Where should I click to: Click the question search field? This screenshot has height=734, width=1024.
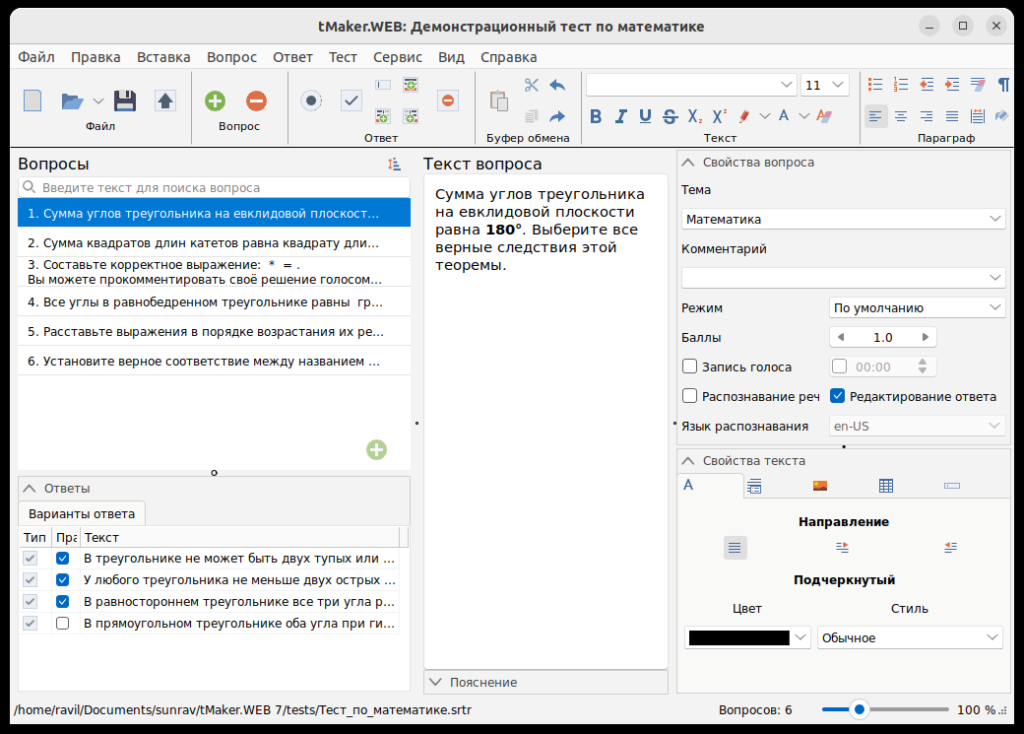pos(214,187)
